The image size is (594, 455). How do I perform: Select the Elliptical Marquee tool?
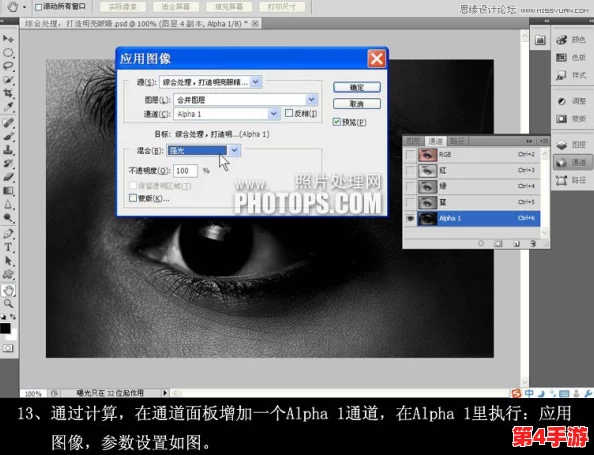[x=8, y=52]
